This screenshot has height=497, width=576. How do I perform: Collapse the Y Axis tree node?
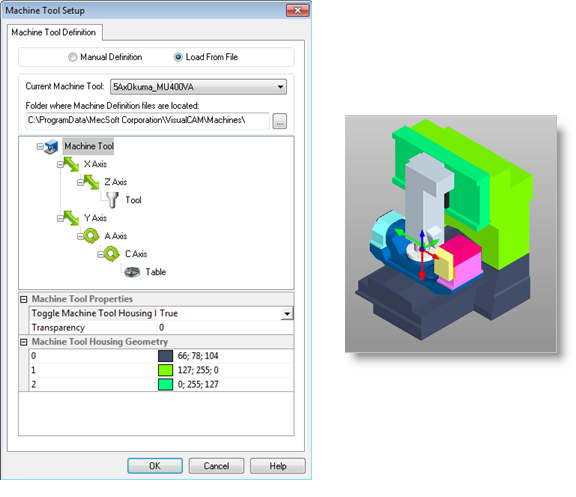pos(60,219)
